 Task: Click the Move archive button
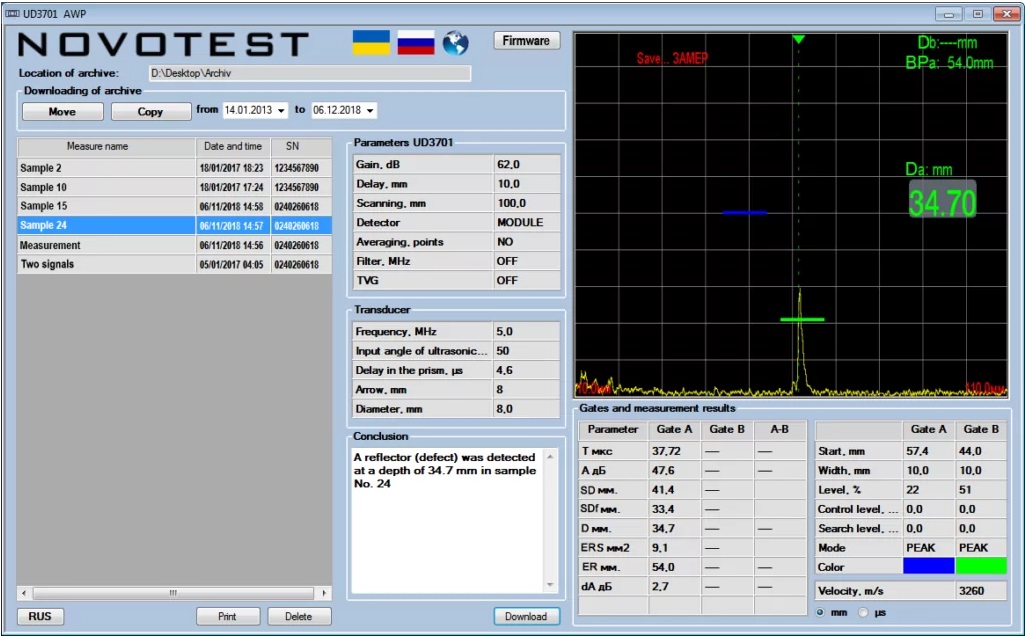[62, 112]
